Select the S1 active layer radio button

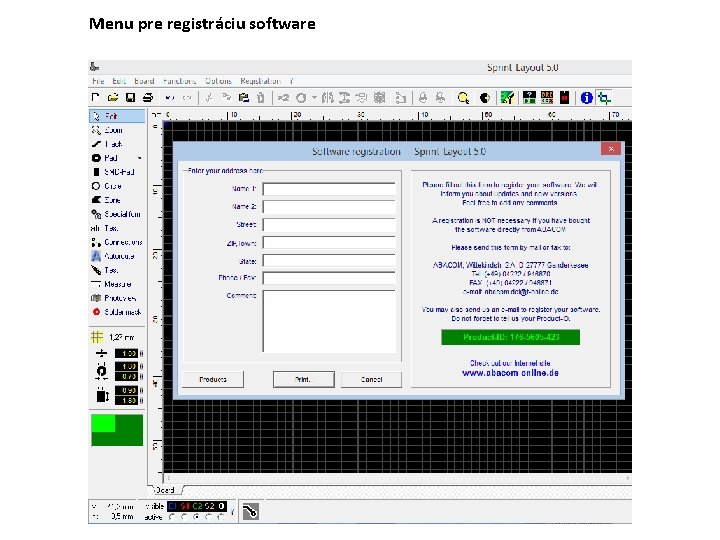point(184,517)
